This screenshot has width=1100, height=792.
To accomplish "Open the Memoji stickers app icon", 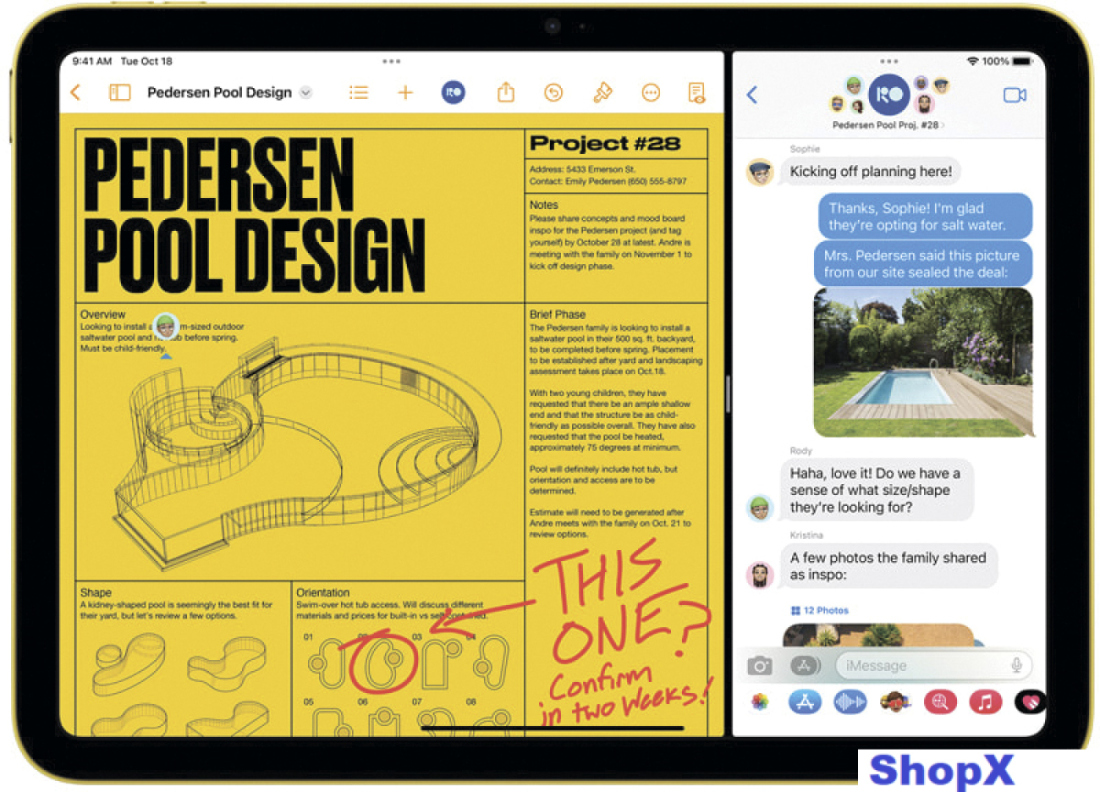I will pos(894,702).
